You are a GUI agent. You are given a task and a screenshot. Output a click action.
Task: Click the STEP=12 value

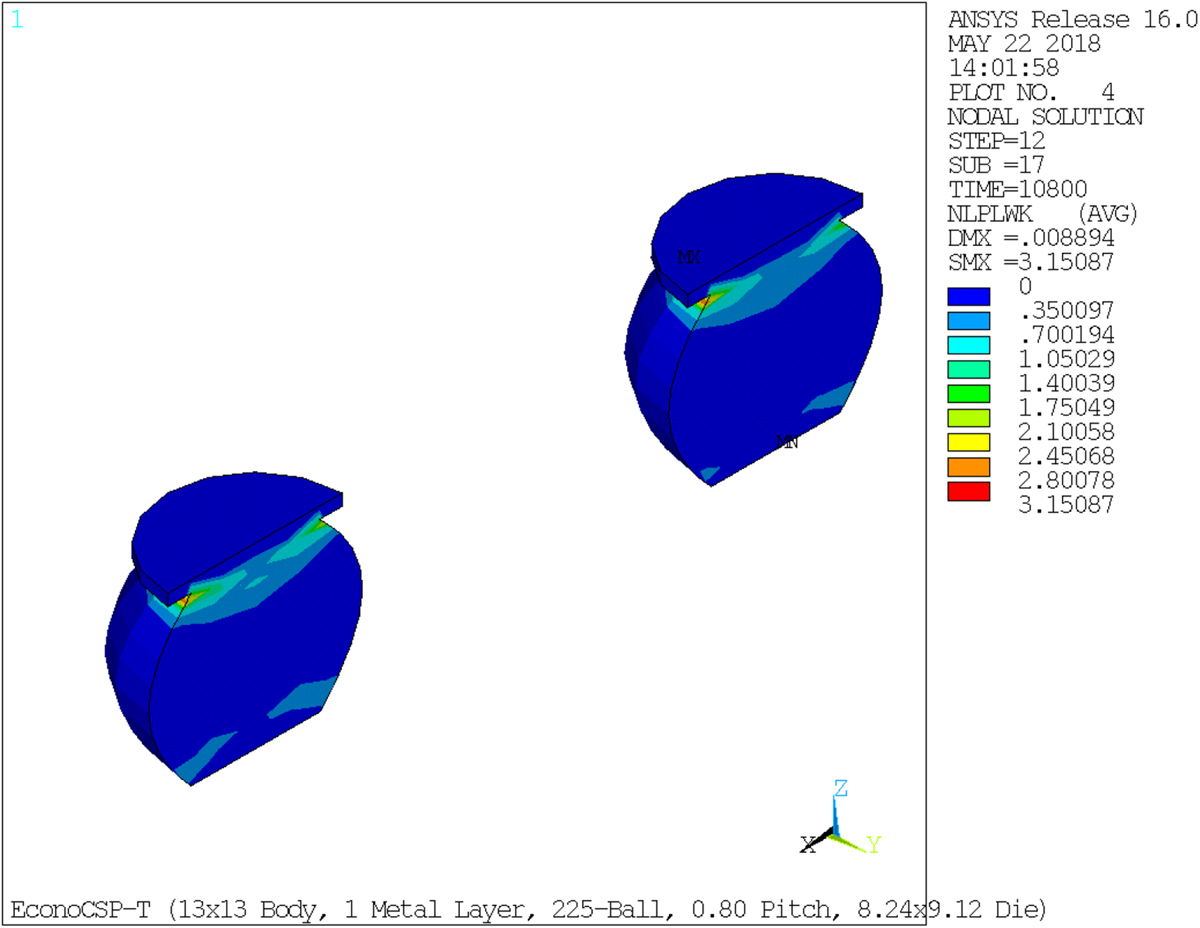click(997, 141)
